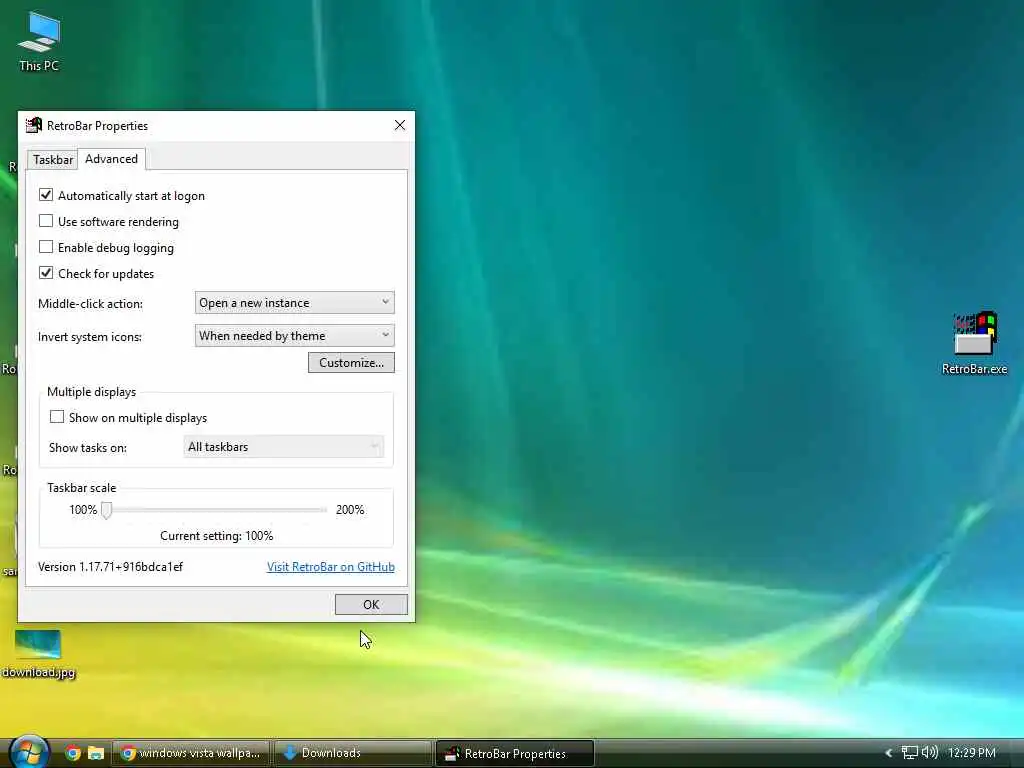Enable Show on multiple displays
Image resolution: width=1024 pixels, height=768 pixels.
coord(57,417)
